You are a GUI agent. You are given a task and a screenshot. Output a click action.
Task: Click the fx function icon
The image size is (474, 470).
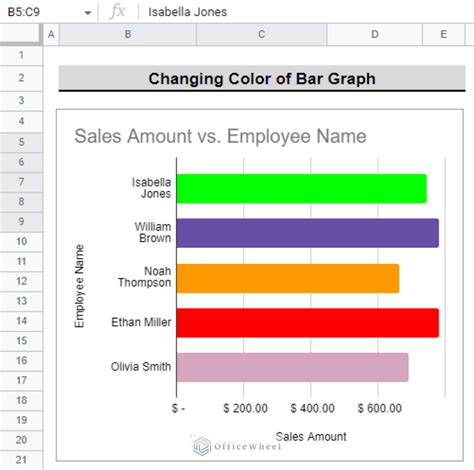[x=118, y=12]
